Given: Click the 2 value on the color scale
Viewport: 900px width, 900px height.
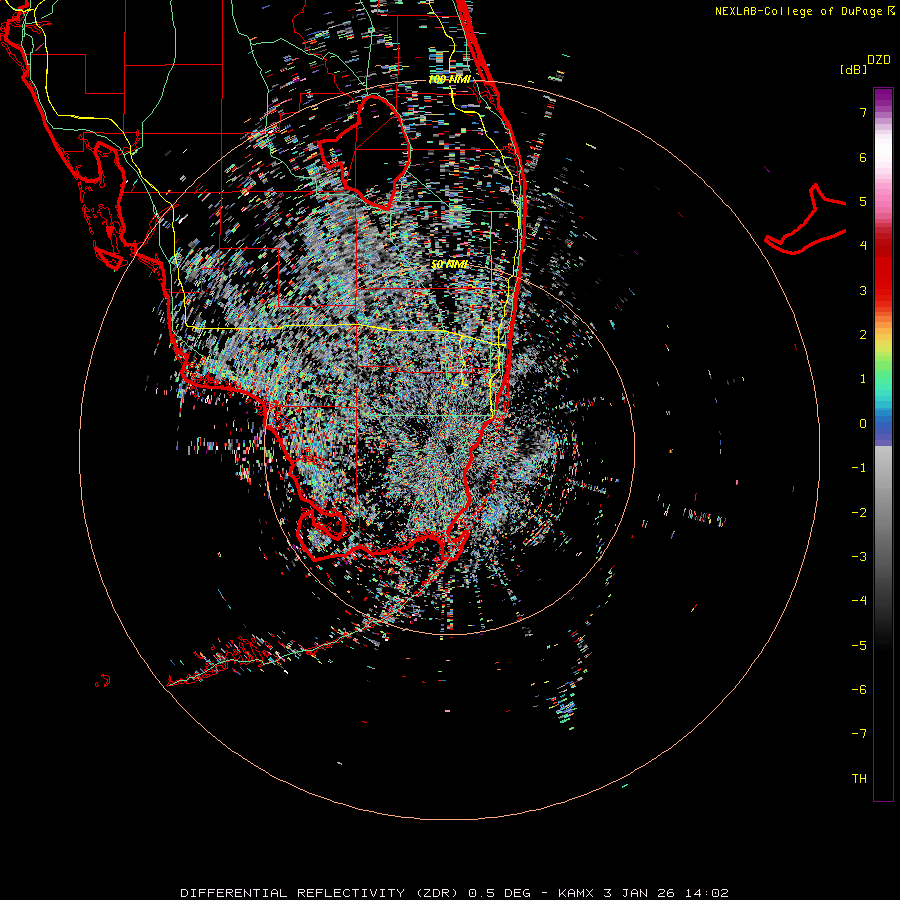Looking at the screenshot, I should (x=863, y=335).
